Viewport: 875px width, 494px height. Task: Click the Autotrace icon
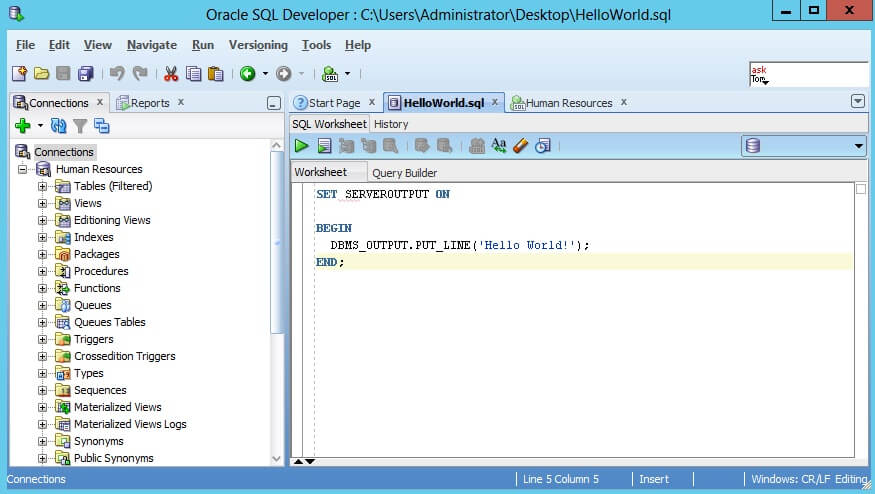[x=368, y=146]
